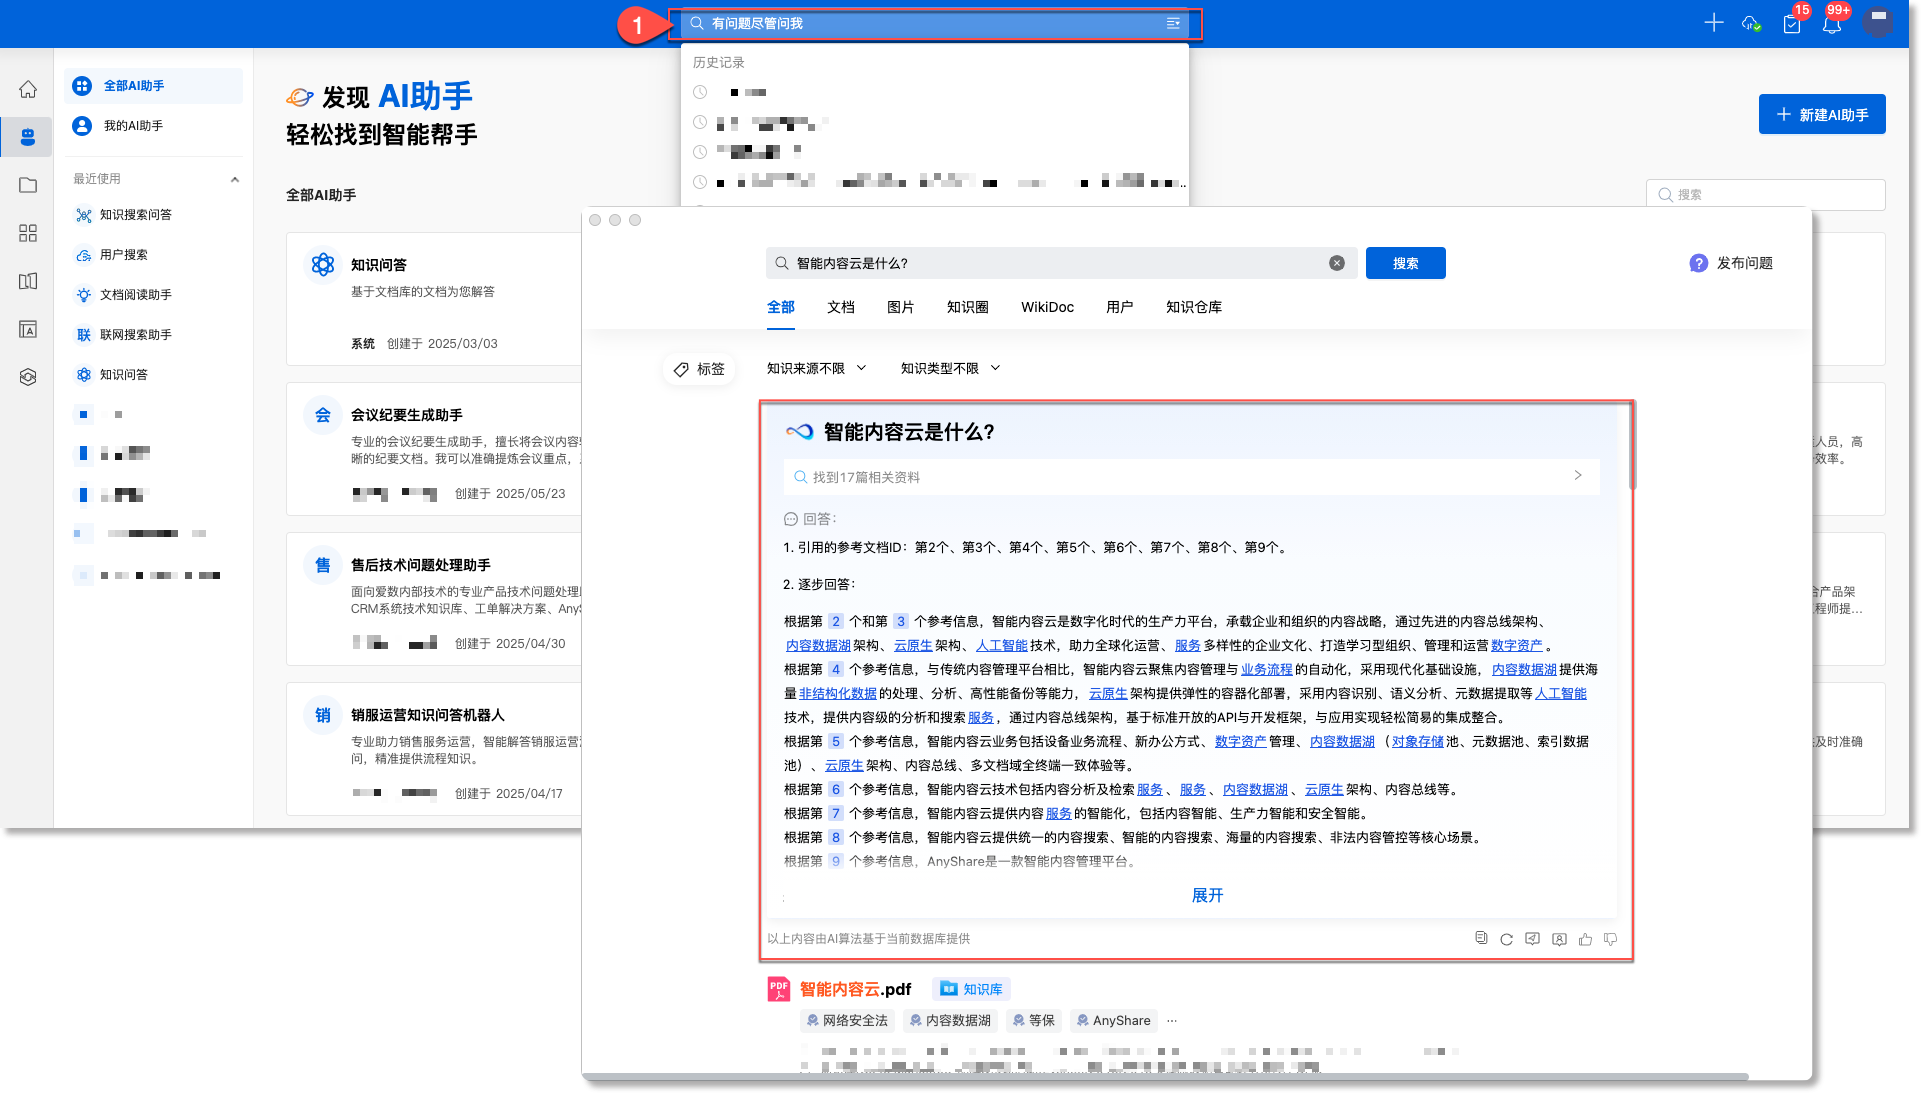The height and width of the screenshot is (1093, 1921).
Task: Click the 新建AI助手 button
Action: coord(1822,114)
